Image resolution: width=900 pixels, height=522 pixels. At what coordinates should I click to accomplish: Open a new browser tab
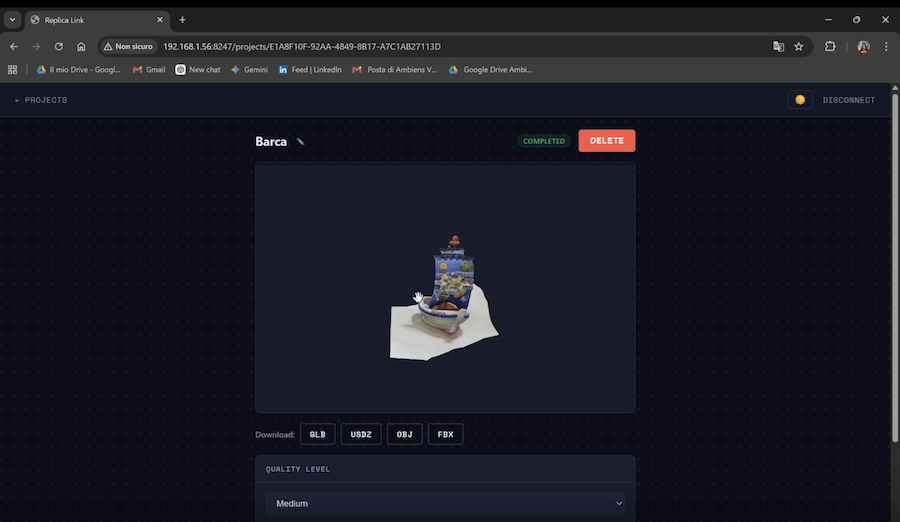(182, 20)
